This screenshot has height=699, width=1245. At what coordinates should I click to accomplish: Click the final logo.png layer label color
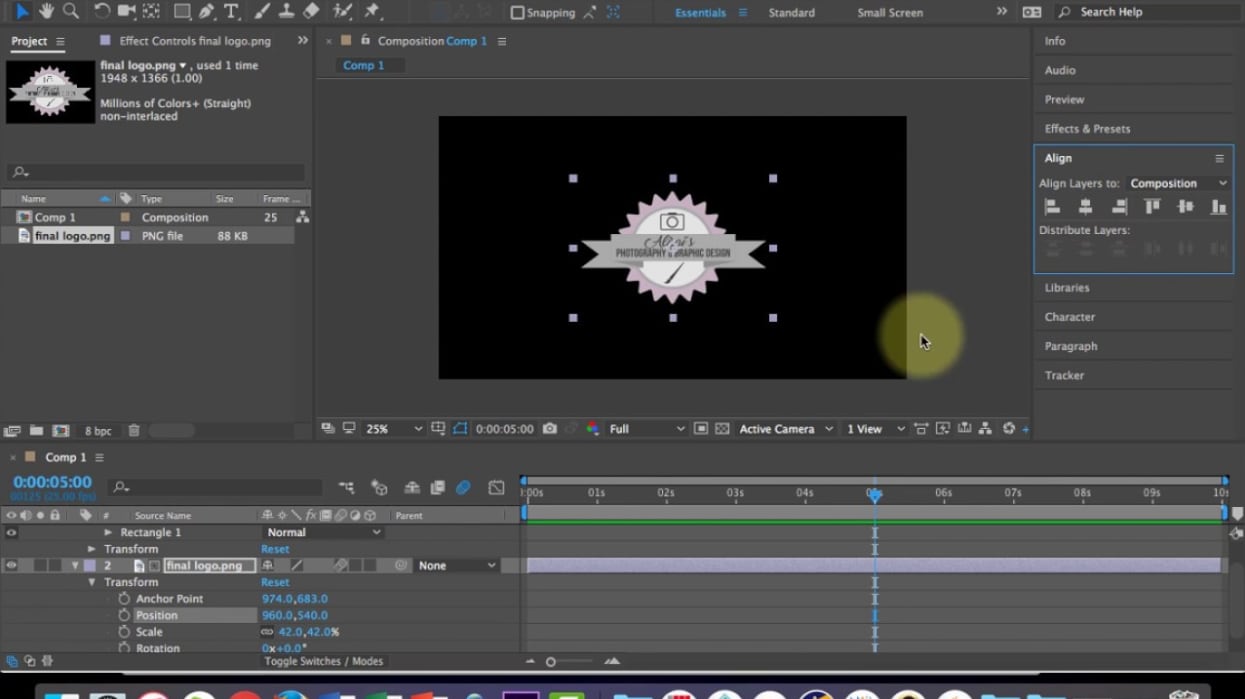[89, 566]
